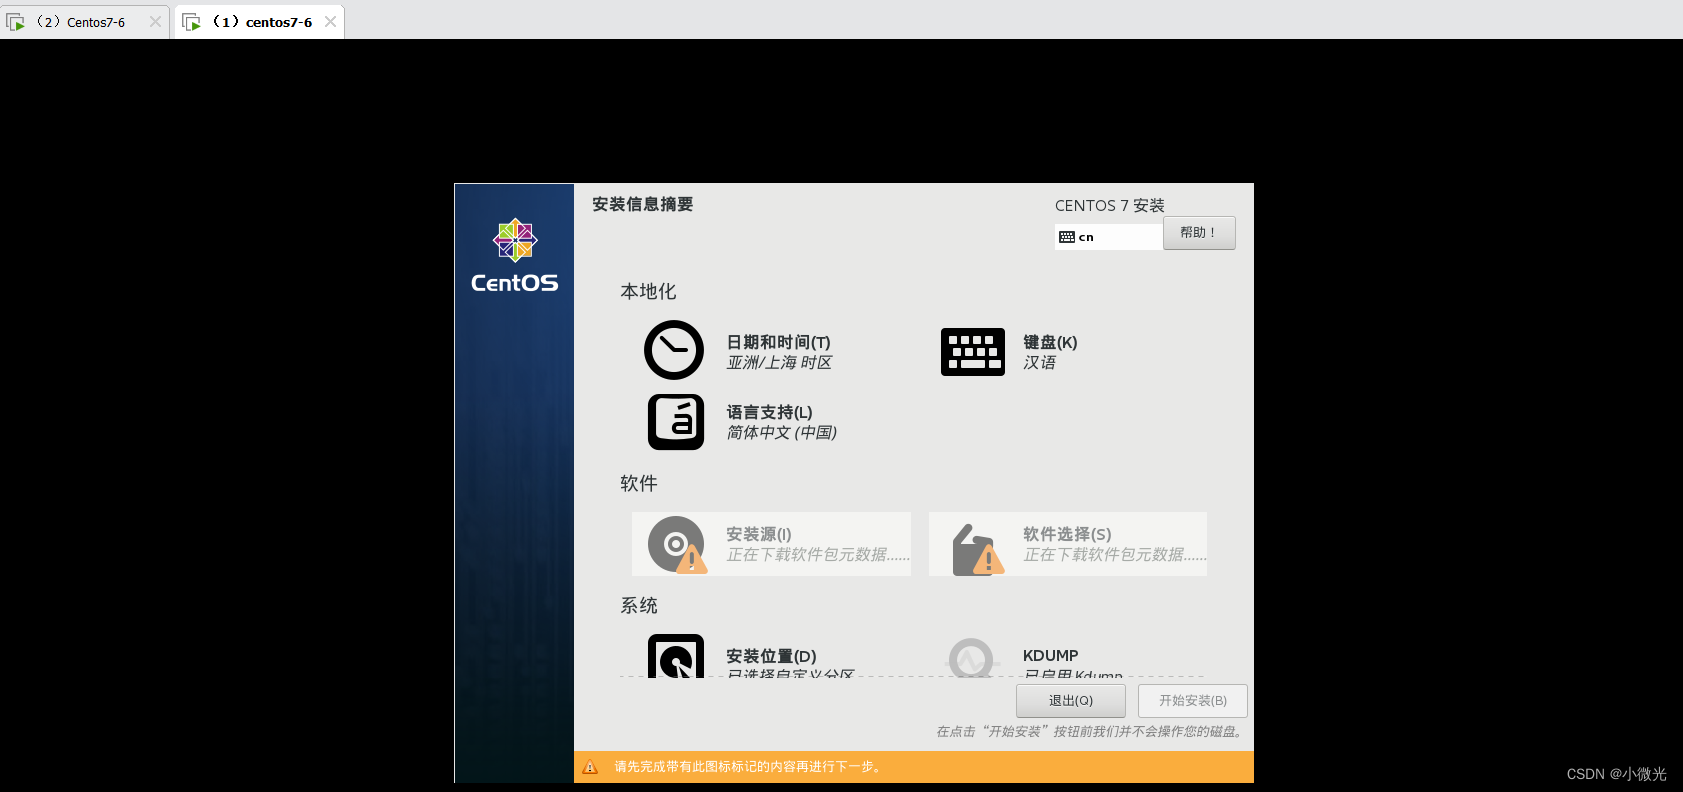Screen dimensions: 1683x792
Task: Click the CENTOS 7 安装 heading
Action: (x=1110, y=205)
